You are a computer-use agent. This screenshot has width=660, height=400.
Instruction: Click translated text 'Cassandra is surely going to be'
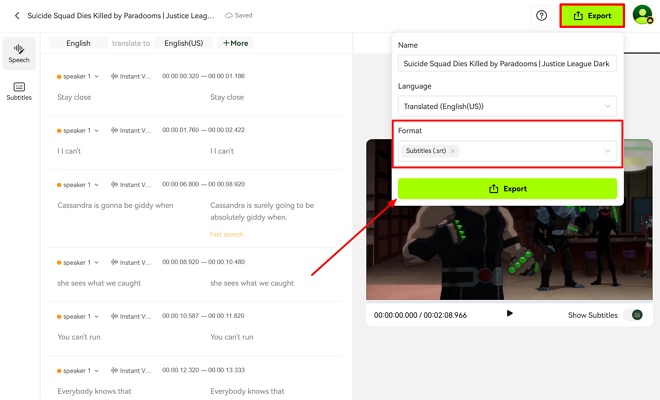point(262,205)
